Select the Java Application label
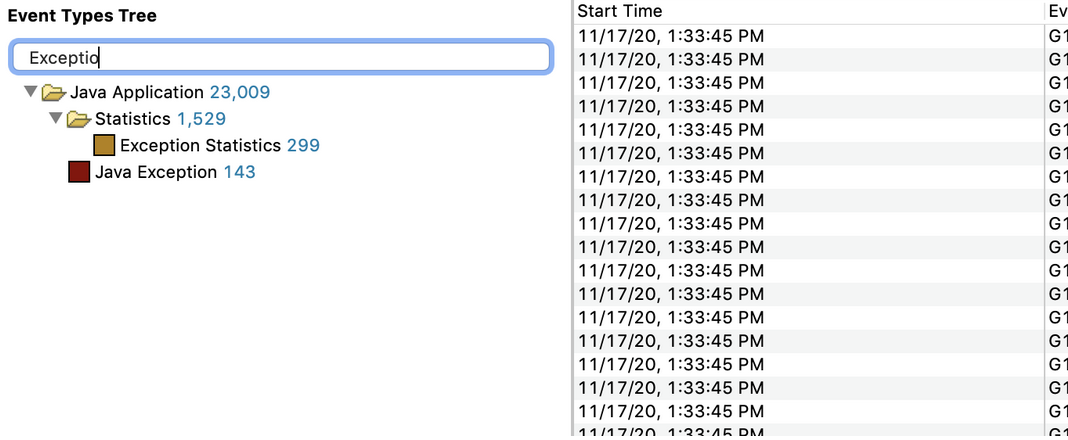The image size is (1068, 440). [137, 93]
